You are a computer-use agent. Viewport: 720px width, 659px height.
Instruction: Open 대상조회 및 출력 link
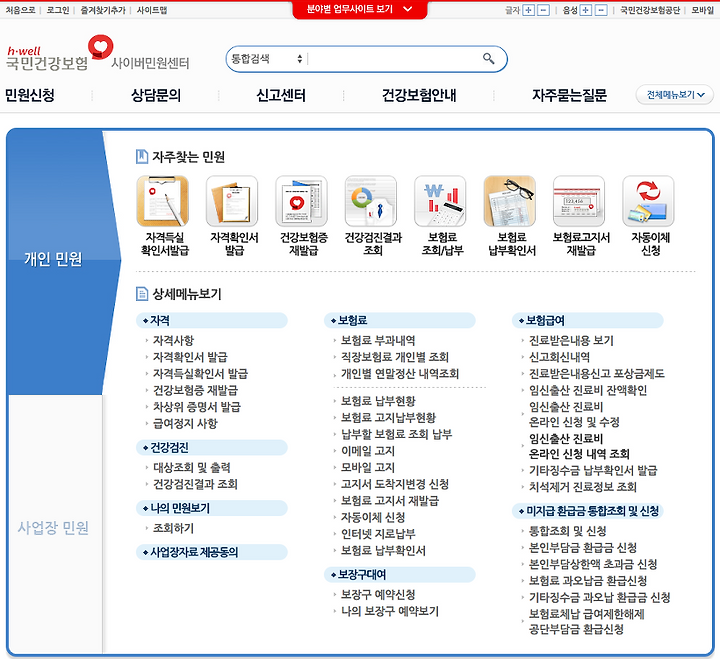click(x=192, y=467)
